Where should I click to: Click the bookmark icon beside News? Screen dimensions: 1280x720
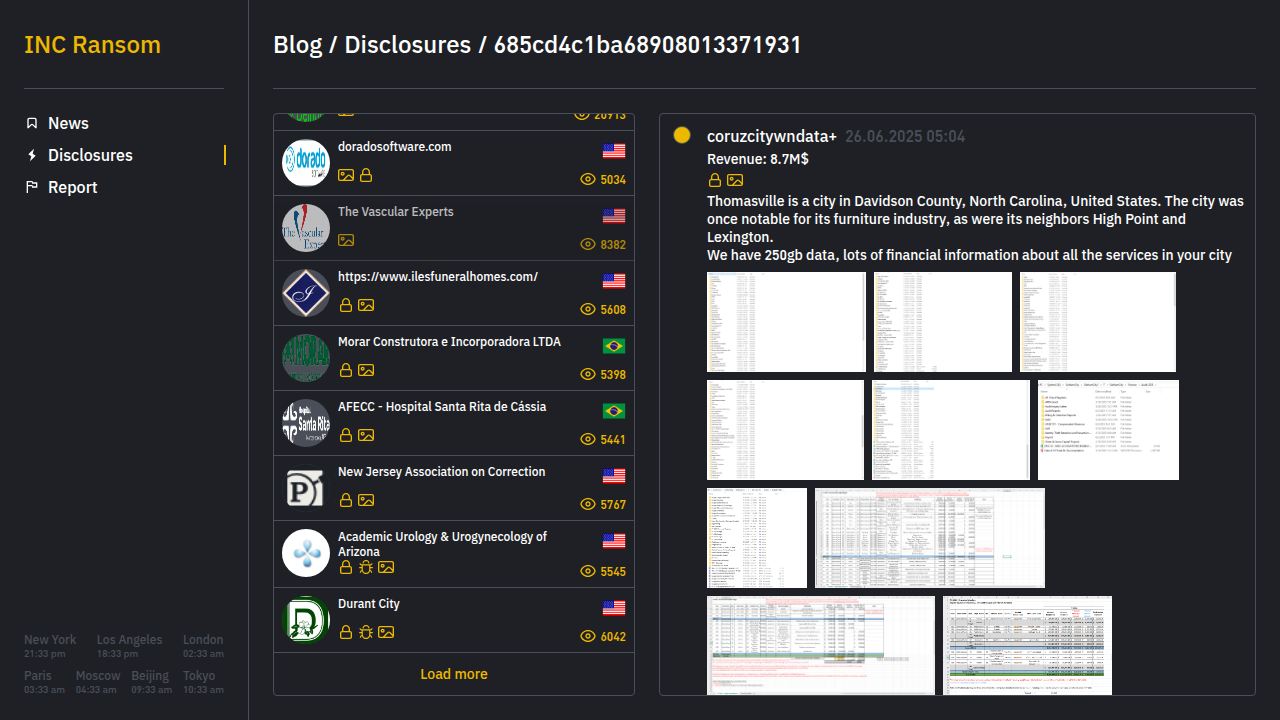(x=32, y=123)
